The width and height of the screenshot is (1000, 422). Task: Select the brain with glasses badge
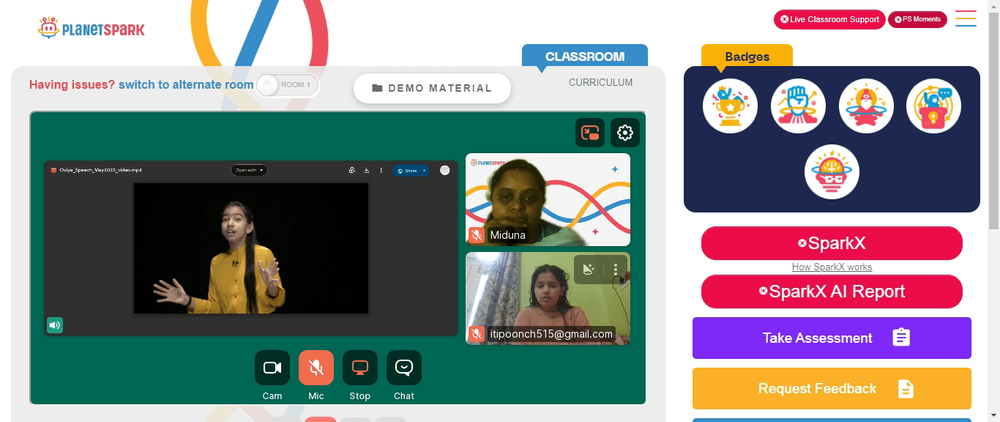tap(832, 171)
